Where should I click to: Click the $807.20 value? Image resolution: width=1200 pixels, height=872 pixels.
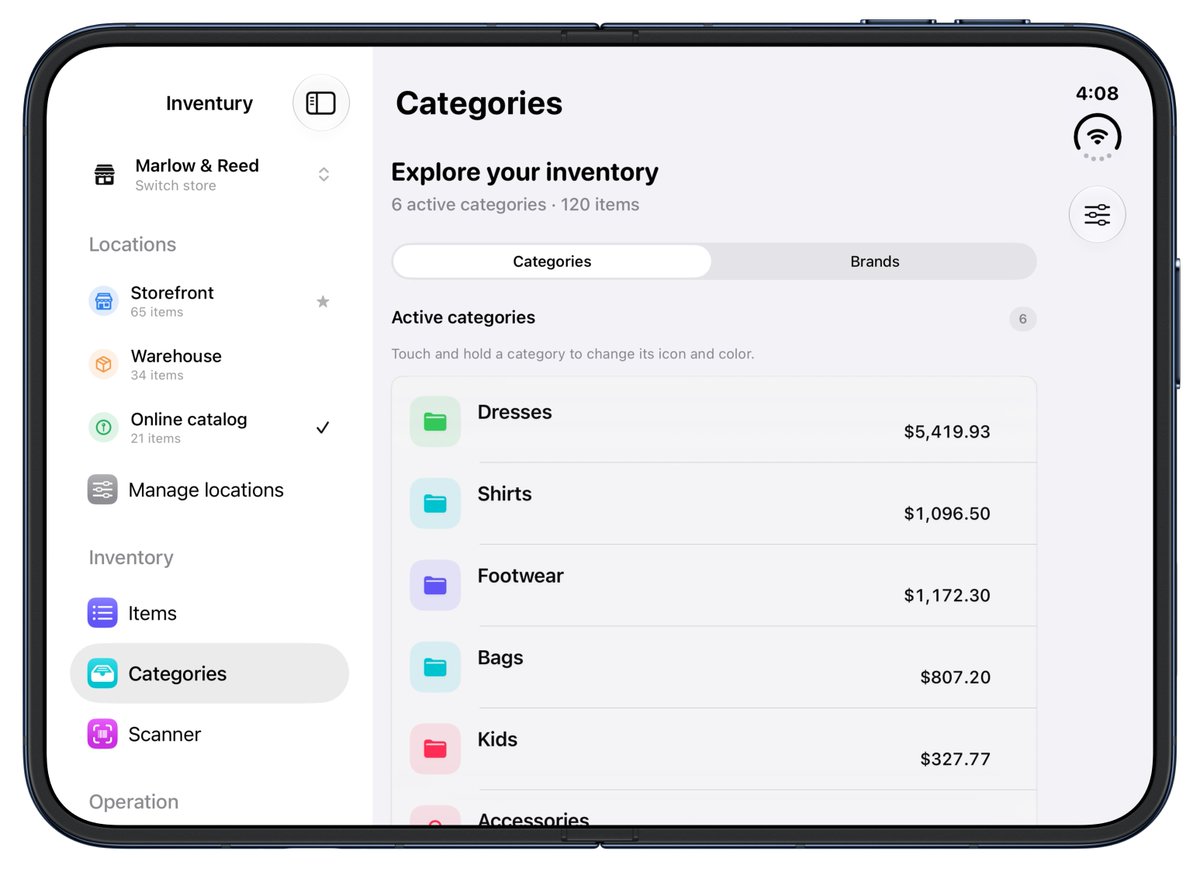pos(955,678)
